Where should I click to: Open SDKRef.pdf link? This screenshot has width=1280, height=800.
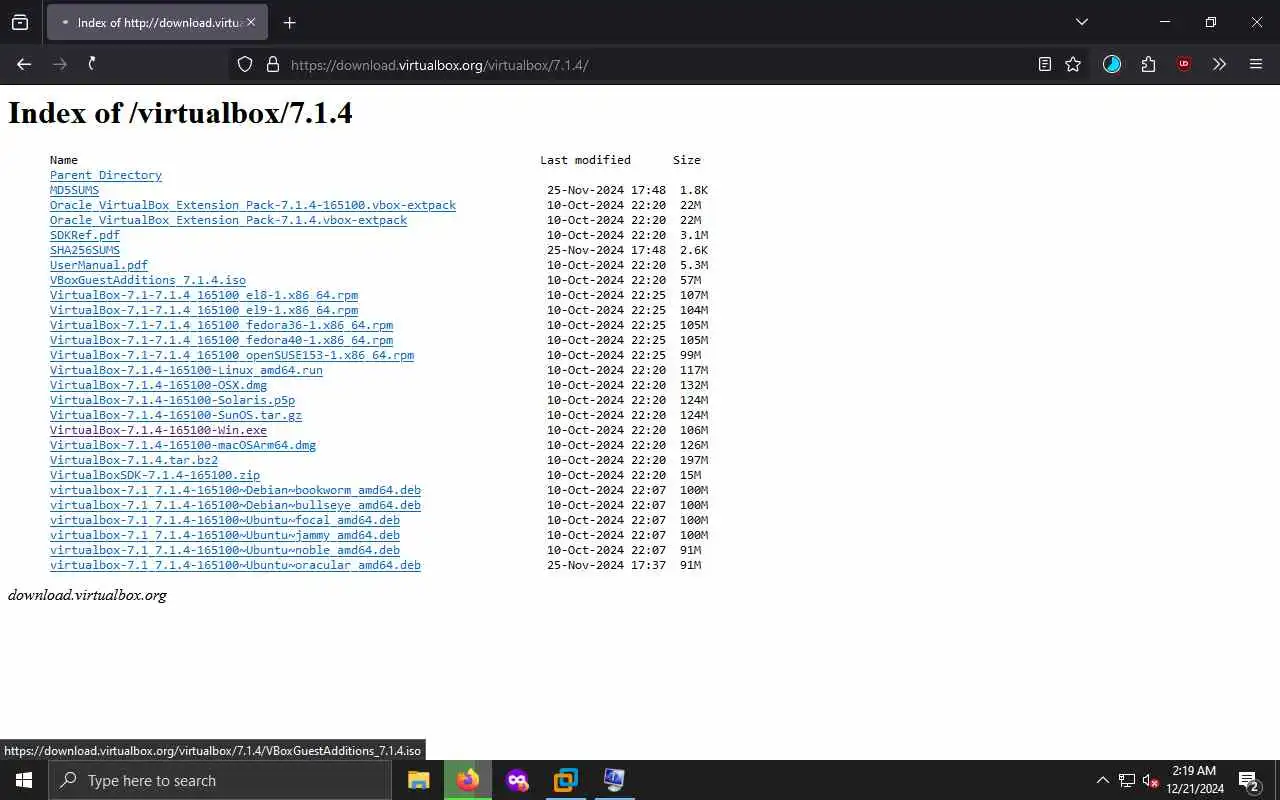click(x=85, y=235)
